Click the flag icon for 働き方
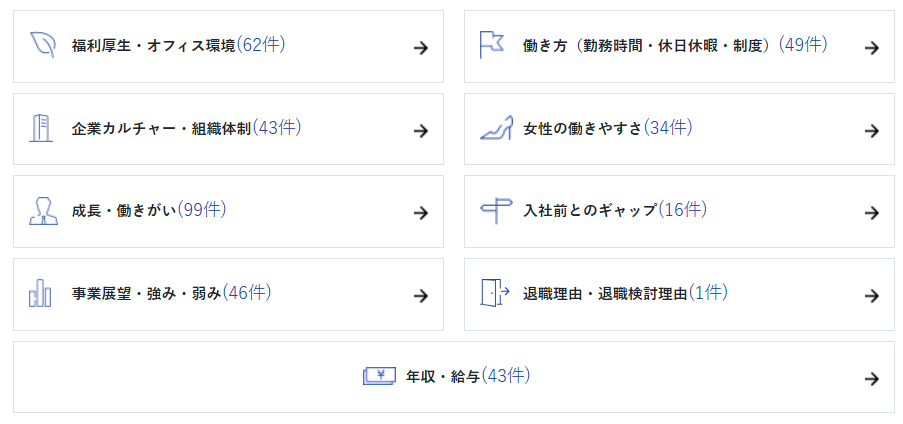The width and height of the screenshot is (903, 424). tap(492, 45)
